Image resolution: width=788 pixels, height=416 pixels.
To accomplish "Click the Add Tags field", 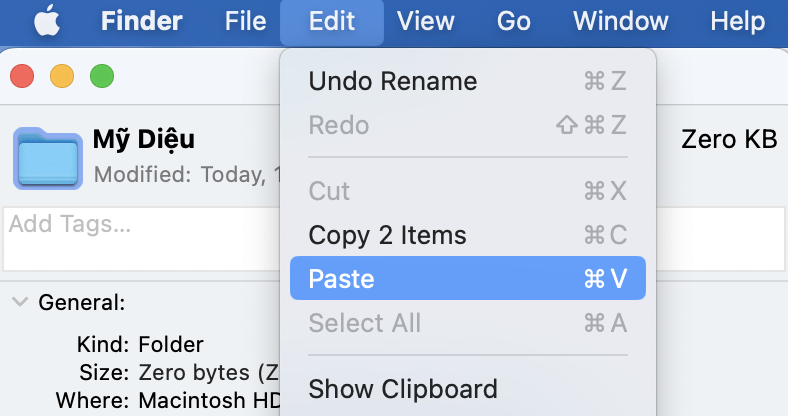I will pyautogui.click(x=140, y=238).
